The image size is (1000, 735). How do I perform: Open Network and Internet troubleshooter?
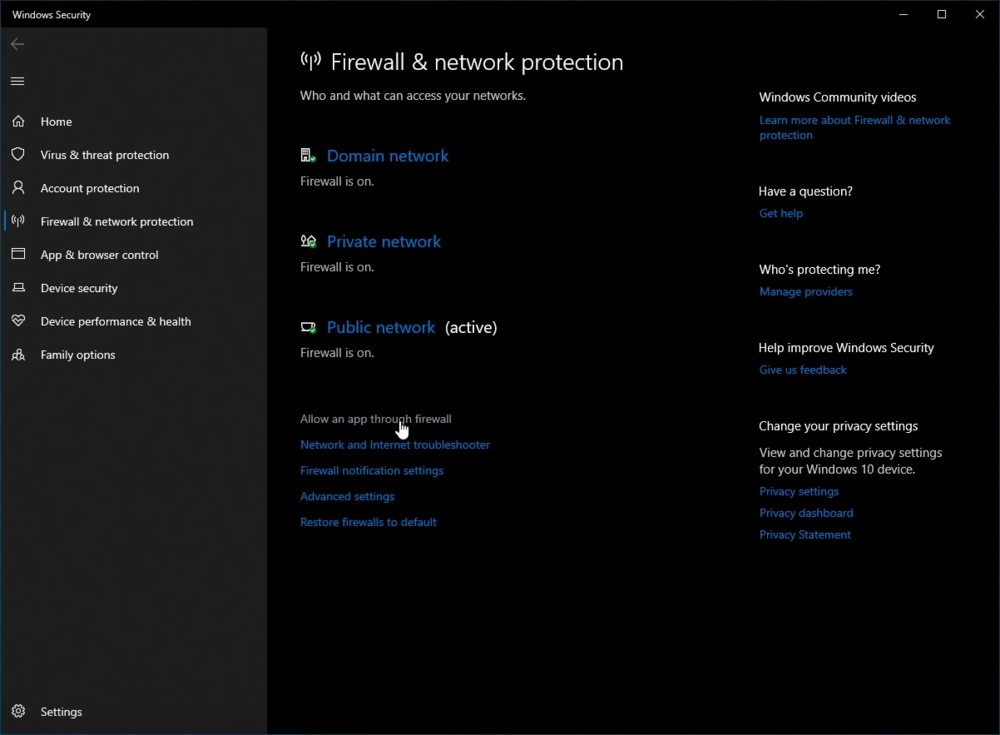click(395, 445)
